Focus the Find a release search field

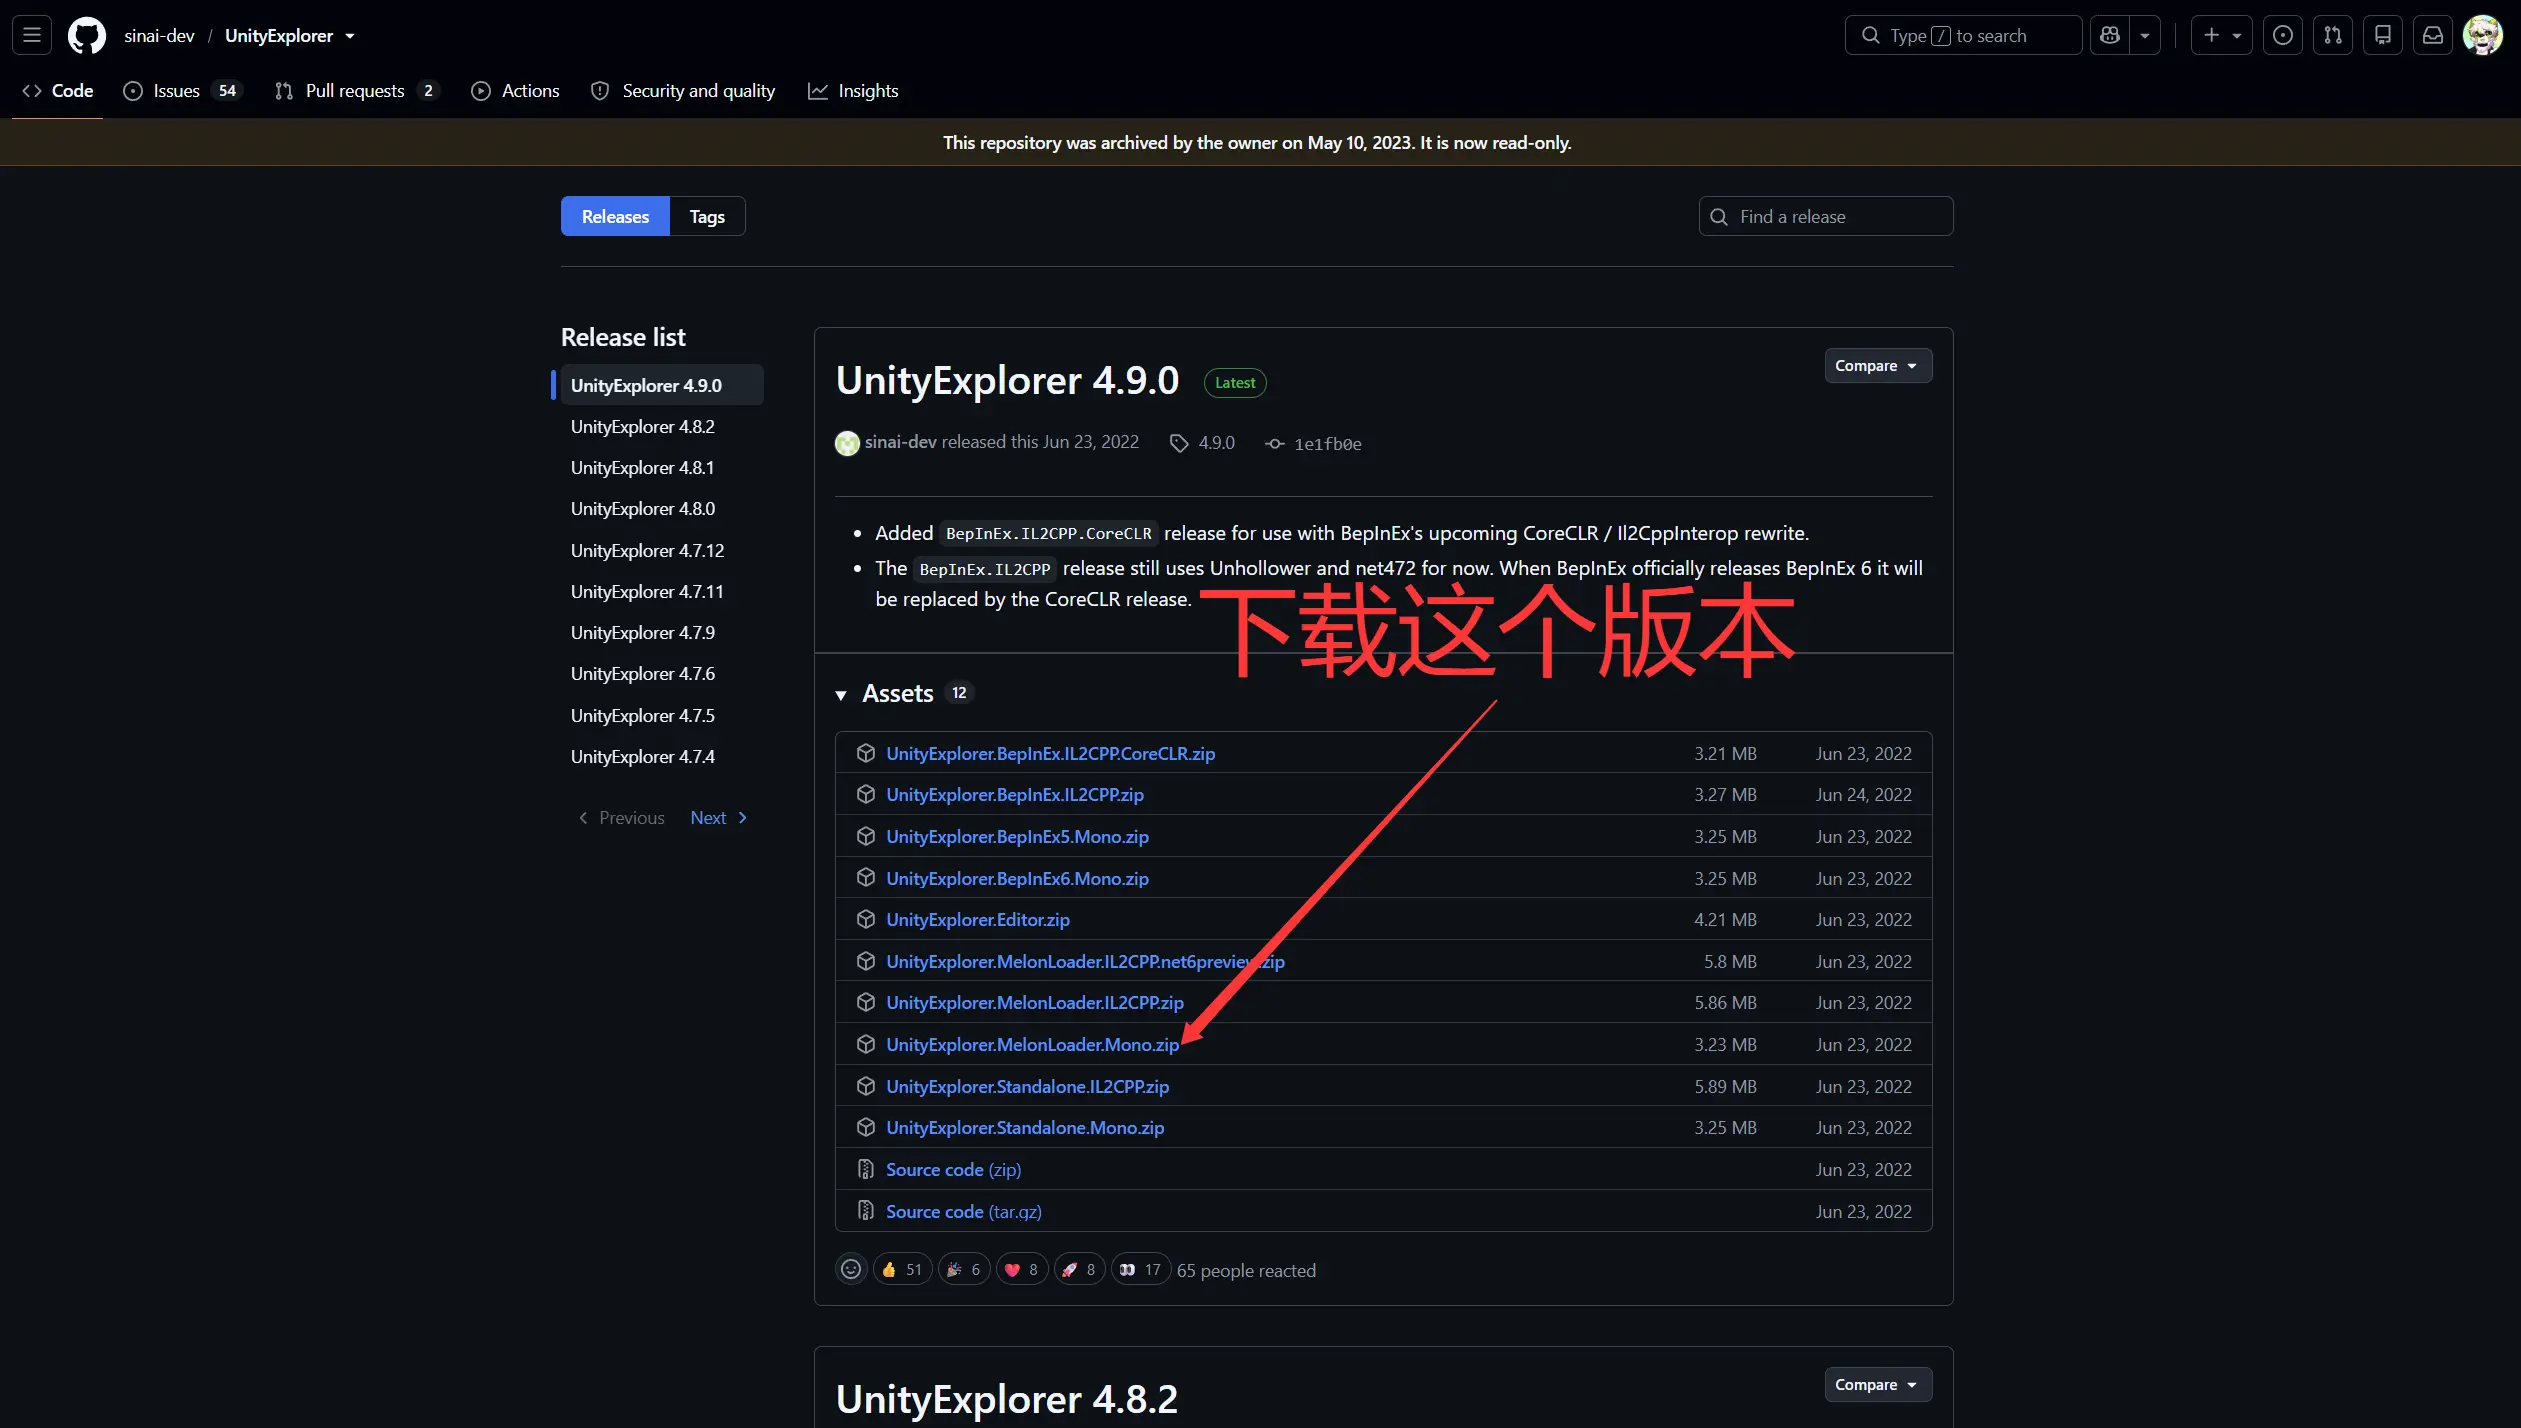1826,217
